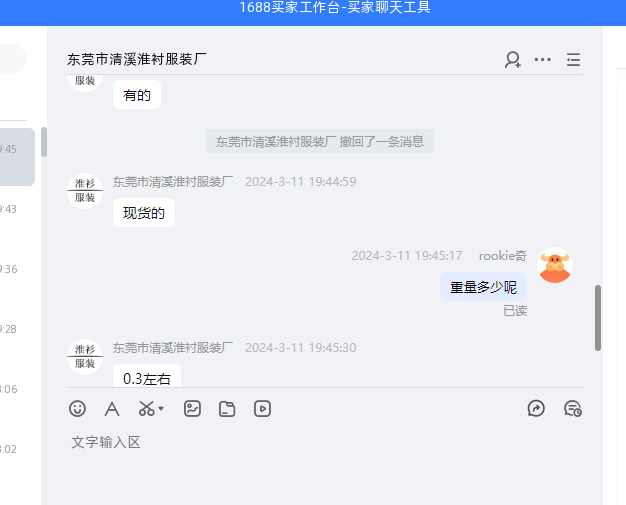Send an image with picture icon

tap(192, 409)
